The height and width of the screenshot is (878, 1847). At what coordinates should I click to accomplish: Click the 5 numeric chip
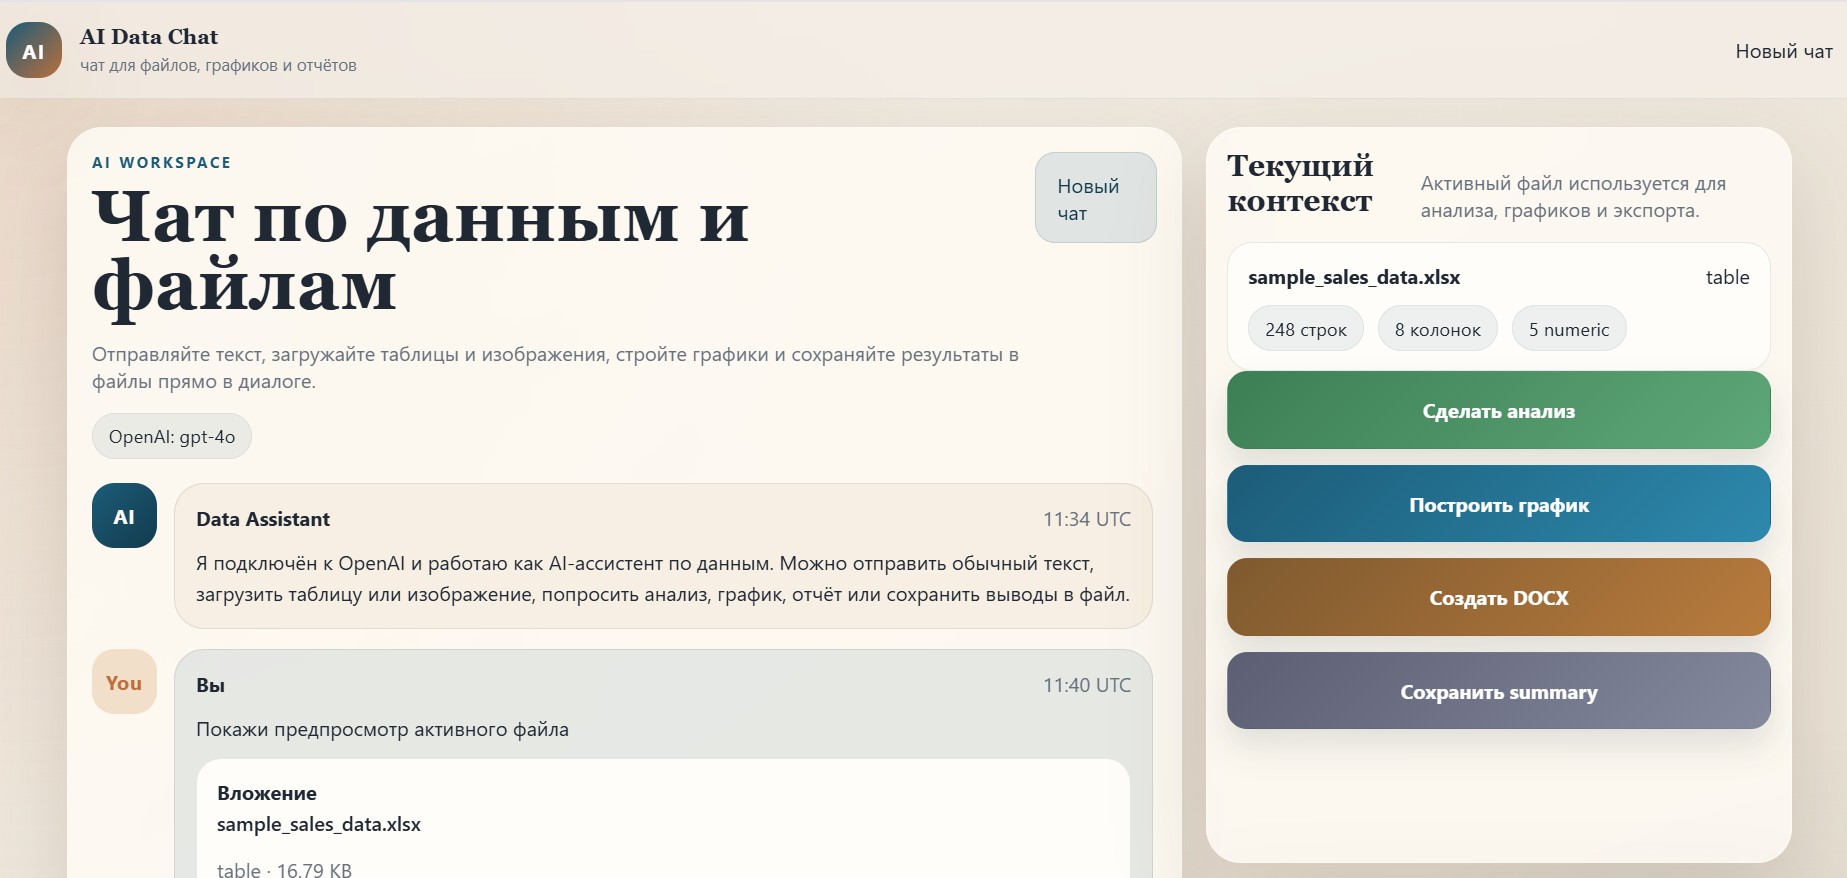1569,329
